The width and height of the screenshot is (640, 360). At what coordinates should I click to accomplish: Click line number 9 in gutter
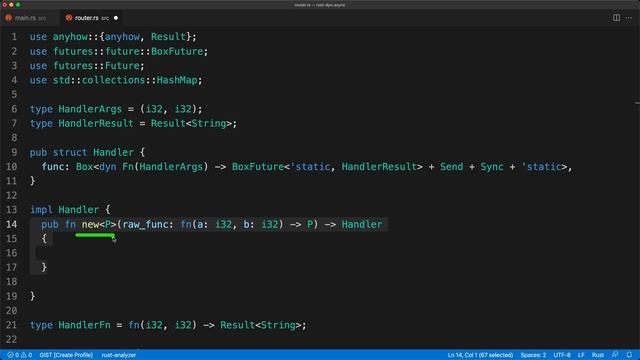(14, 152)
